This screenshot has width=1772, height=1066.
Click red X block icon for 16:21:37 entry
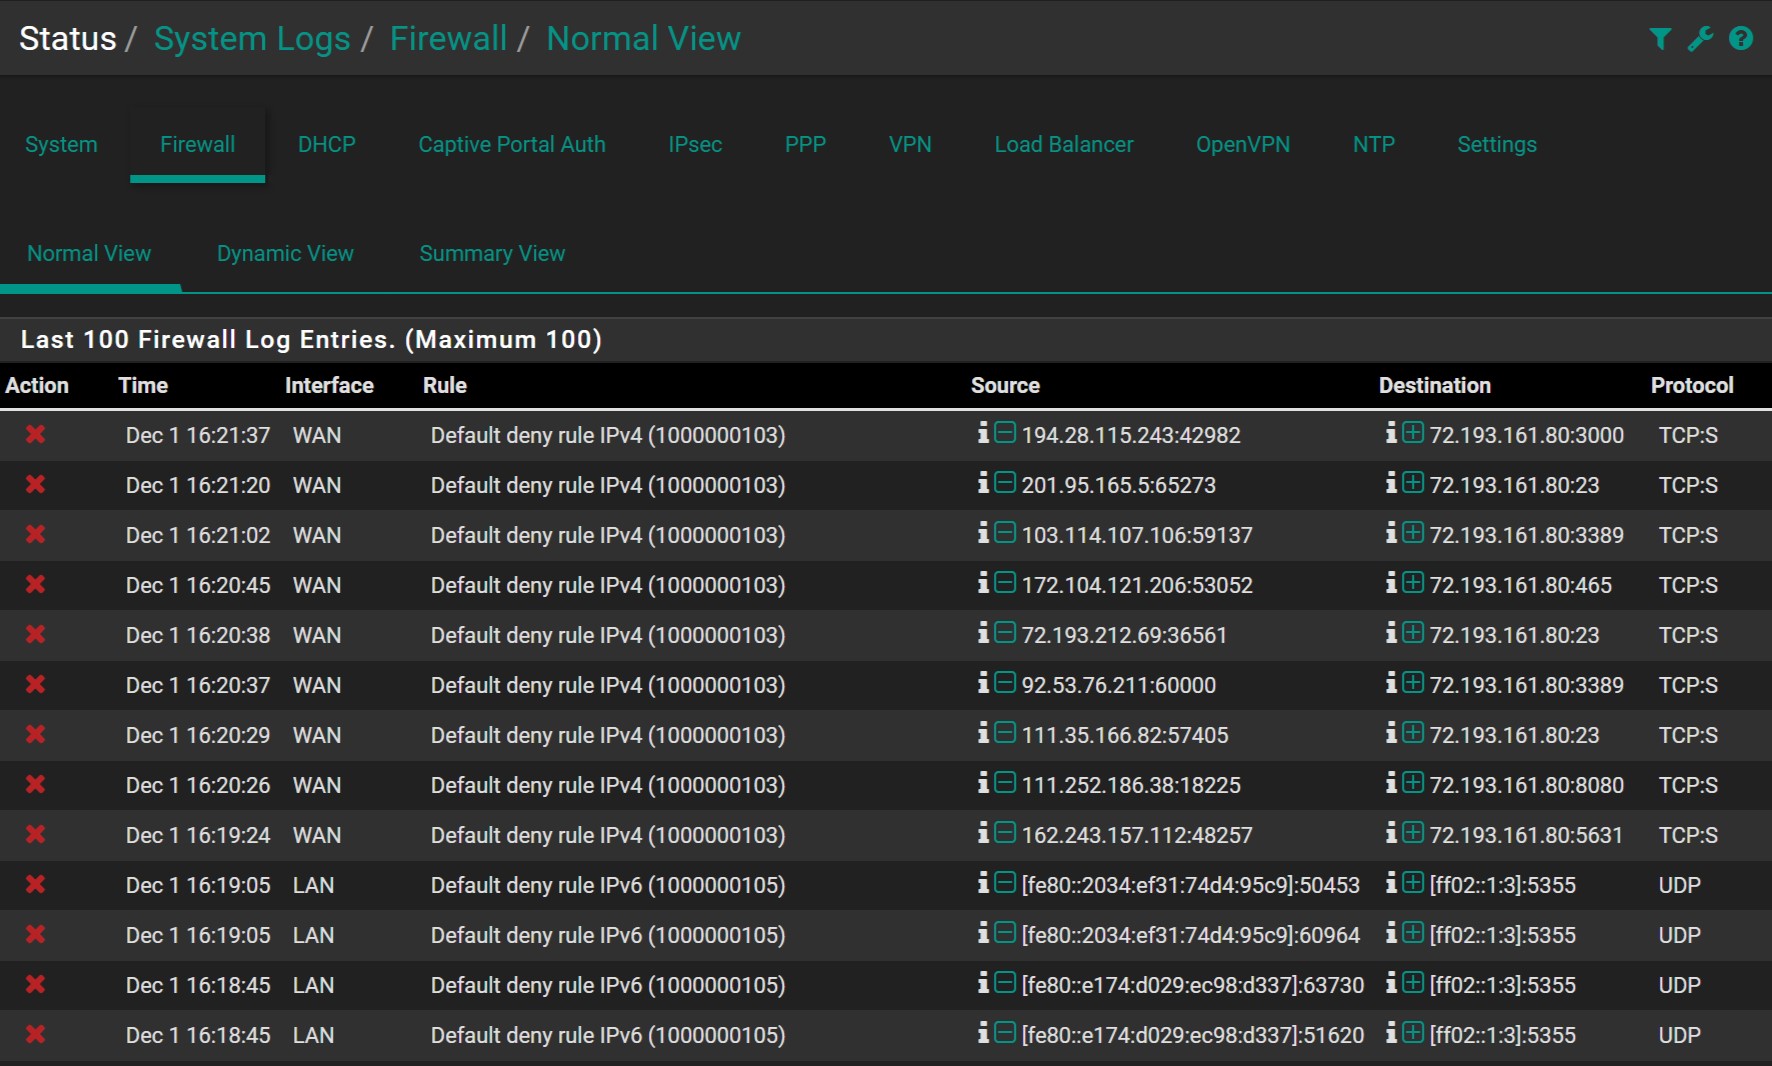click(x=36, y=435)
